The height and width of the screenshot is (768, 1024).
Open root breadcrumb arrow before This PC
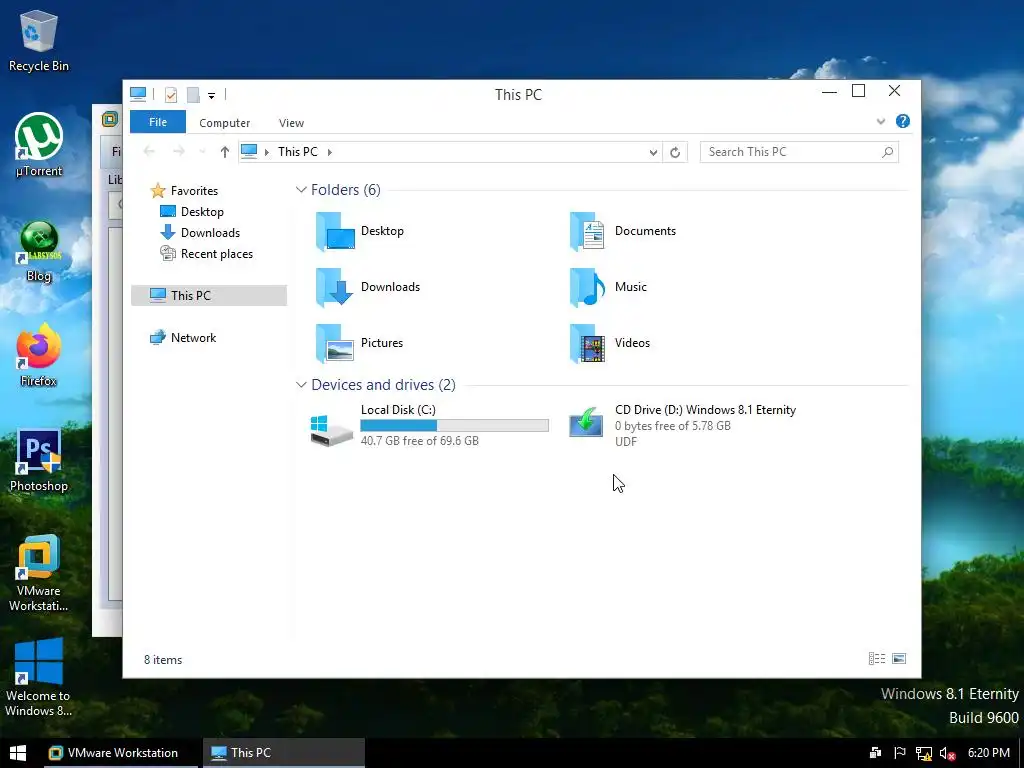266,152
